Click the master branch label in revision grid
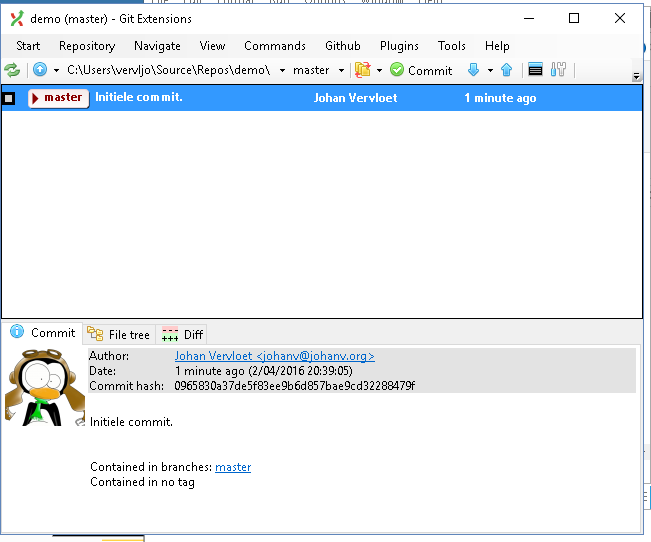 coord(59,98)
